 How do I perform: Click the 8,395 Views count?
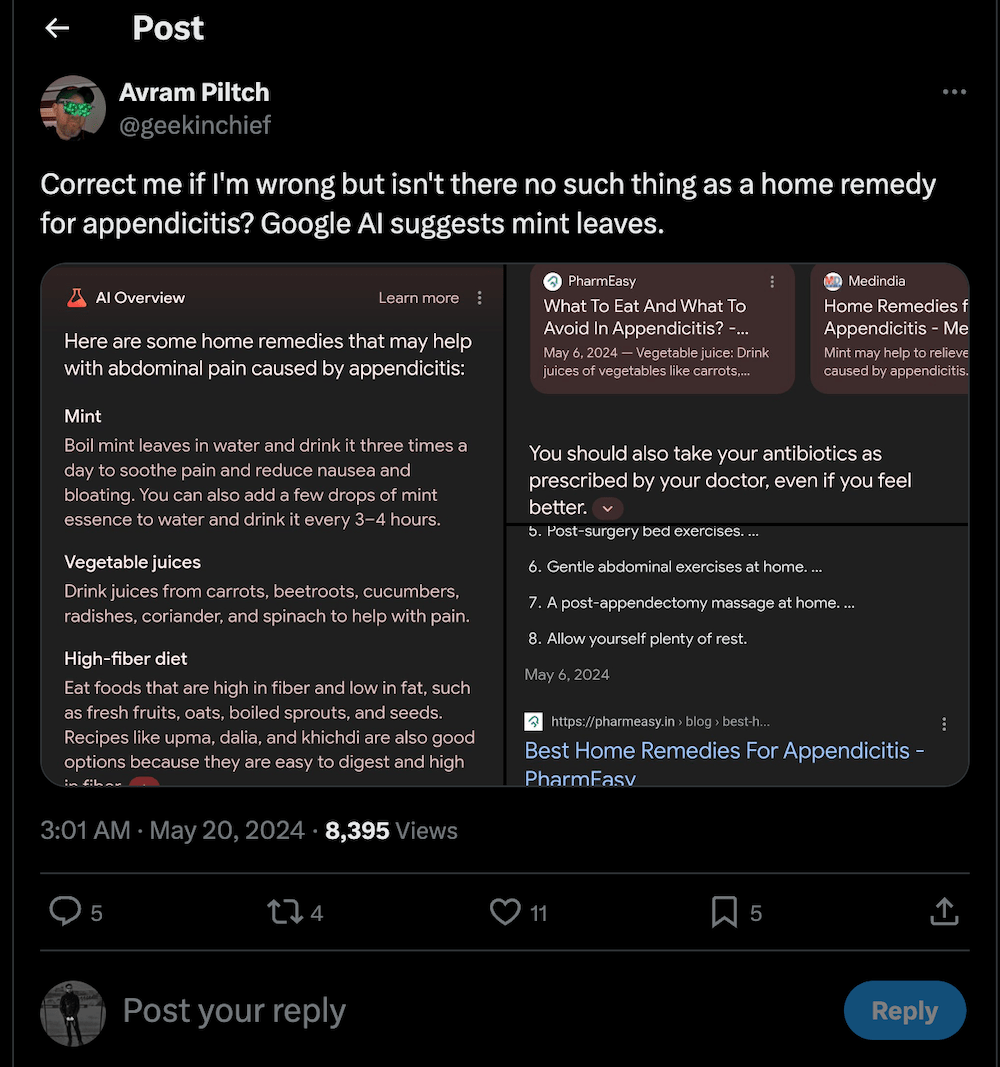391,831
